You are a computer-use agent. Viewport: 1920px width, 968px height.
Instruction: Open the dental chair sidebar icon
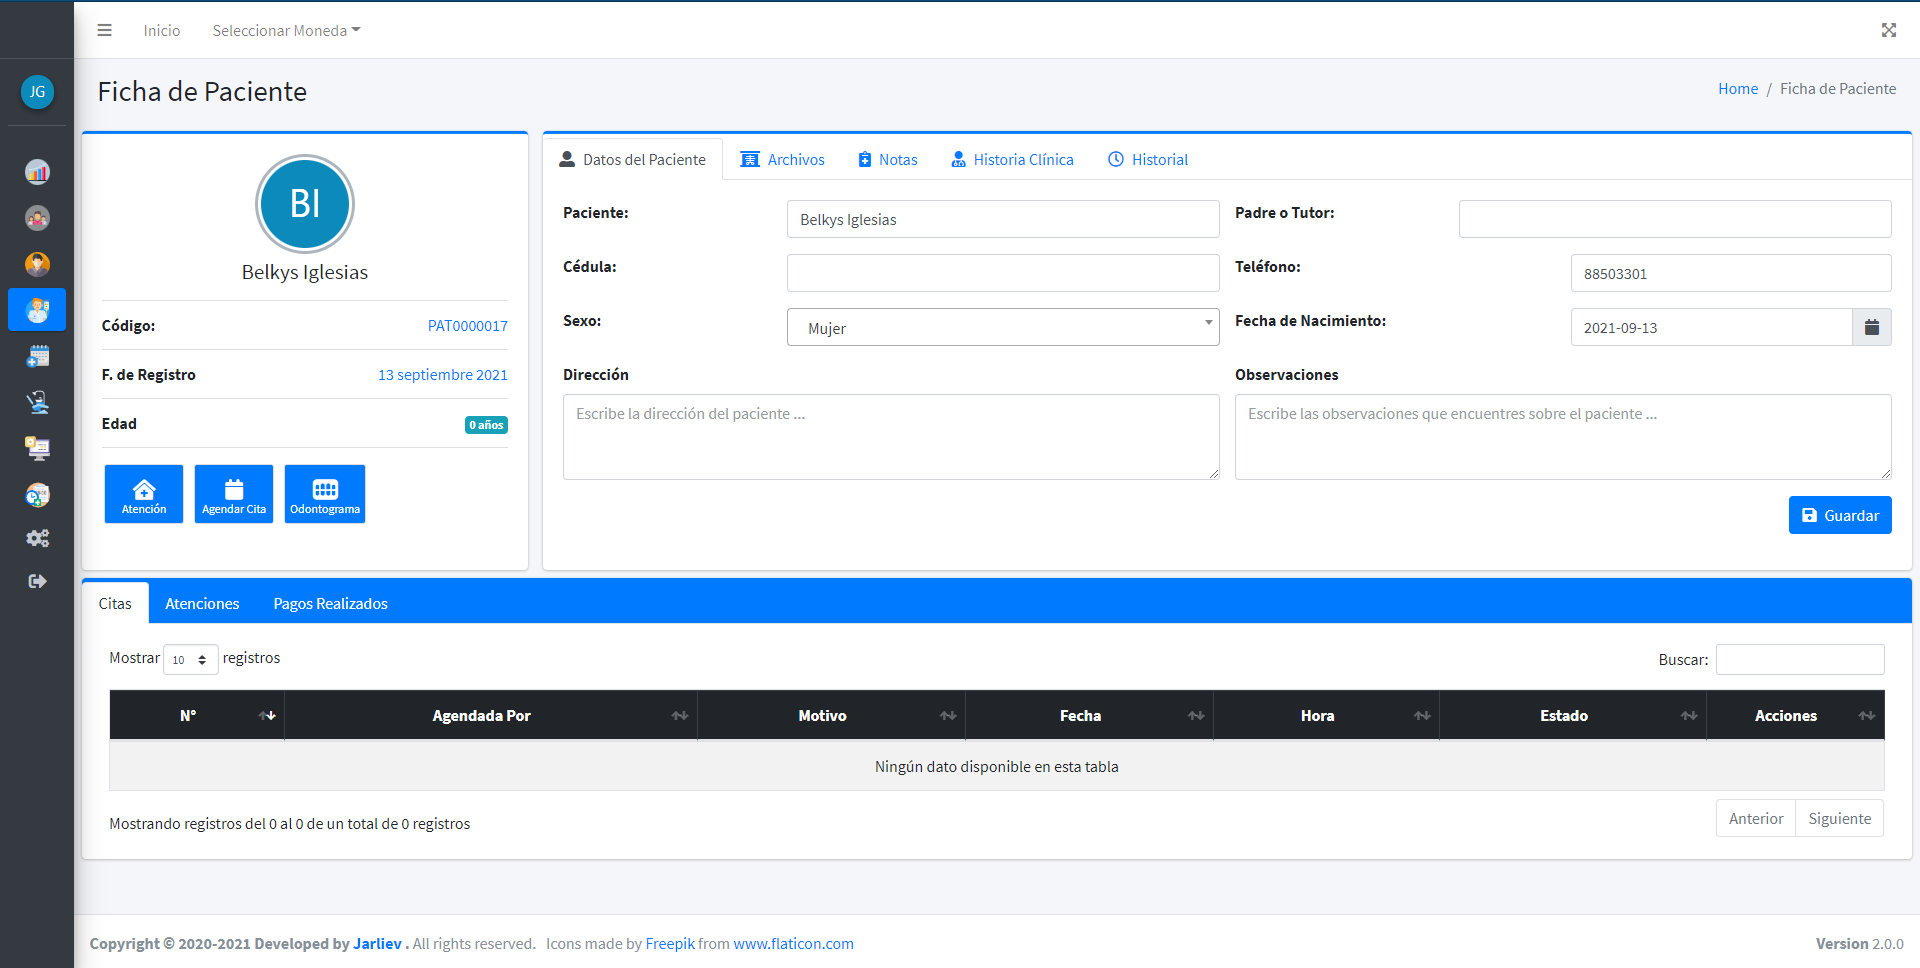(x=37, y=402)
